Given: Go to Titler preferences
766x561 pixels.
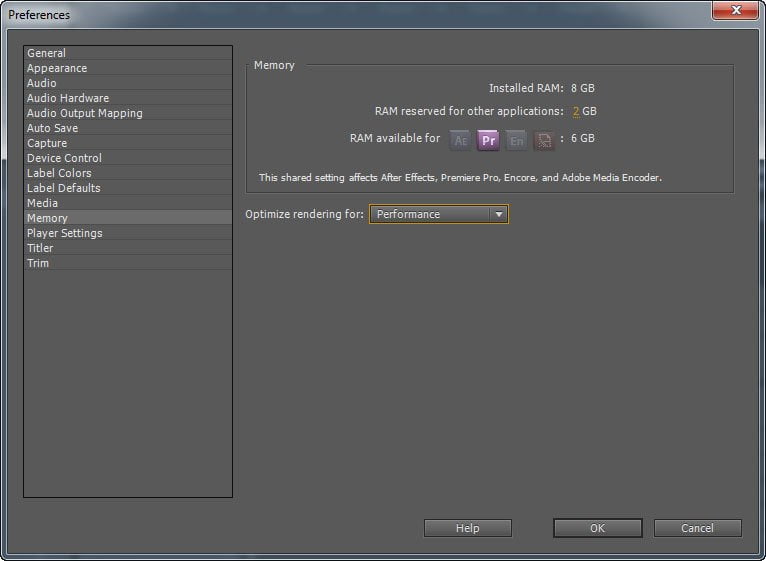Looking at the screenshot, I should click(128, 248).
